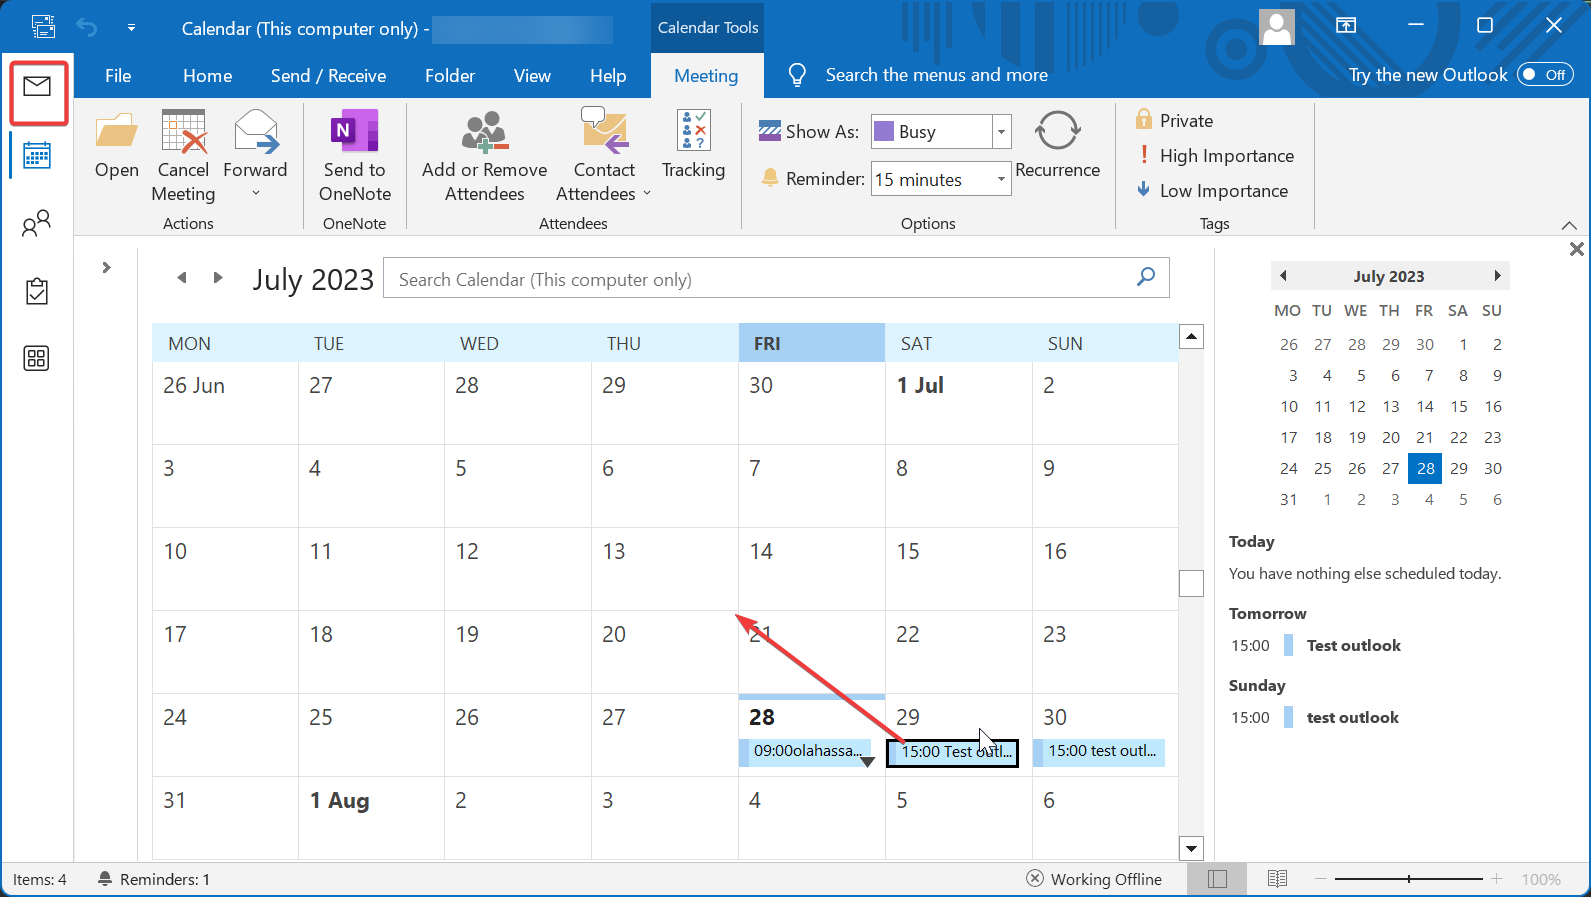Click the Reminders bell in status bar
The image size is (1591, 897).
(104, 878)
